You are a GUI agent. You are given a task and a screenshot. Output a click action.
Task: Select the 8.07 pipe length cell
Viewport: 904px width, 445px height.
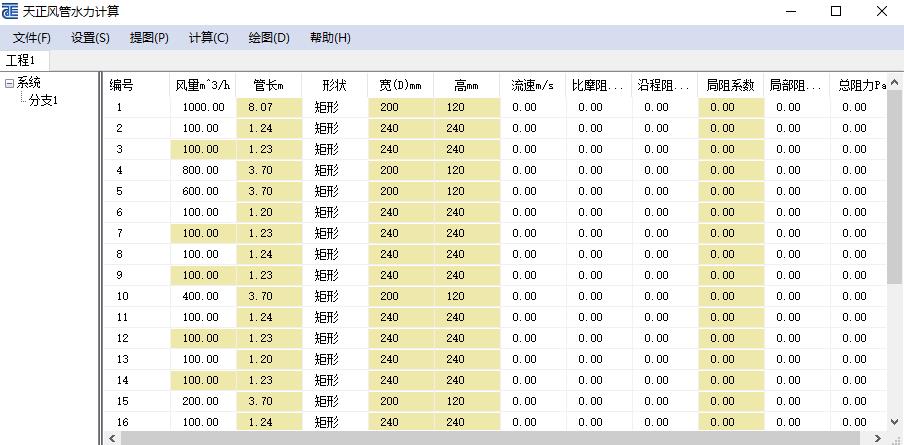268,107
